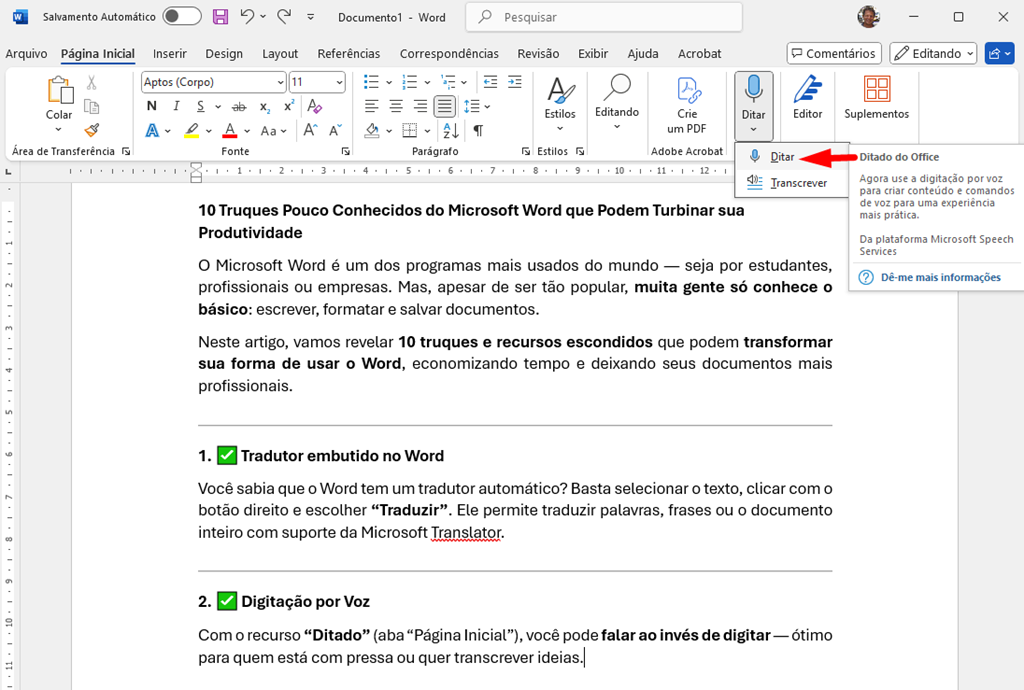
Task: Switch to the Design tab
Action: click(224, 54)
